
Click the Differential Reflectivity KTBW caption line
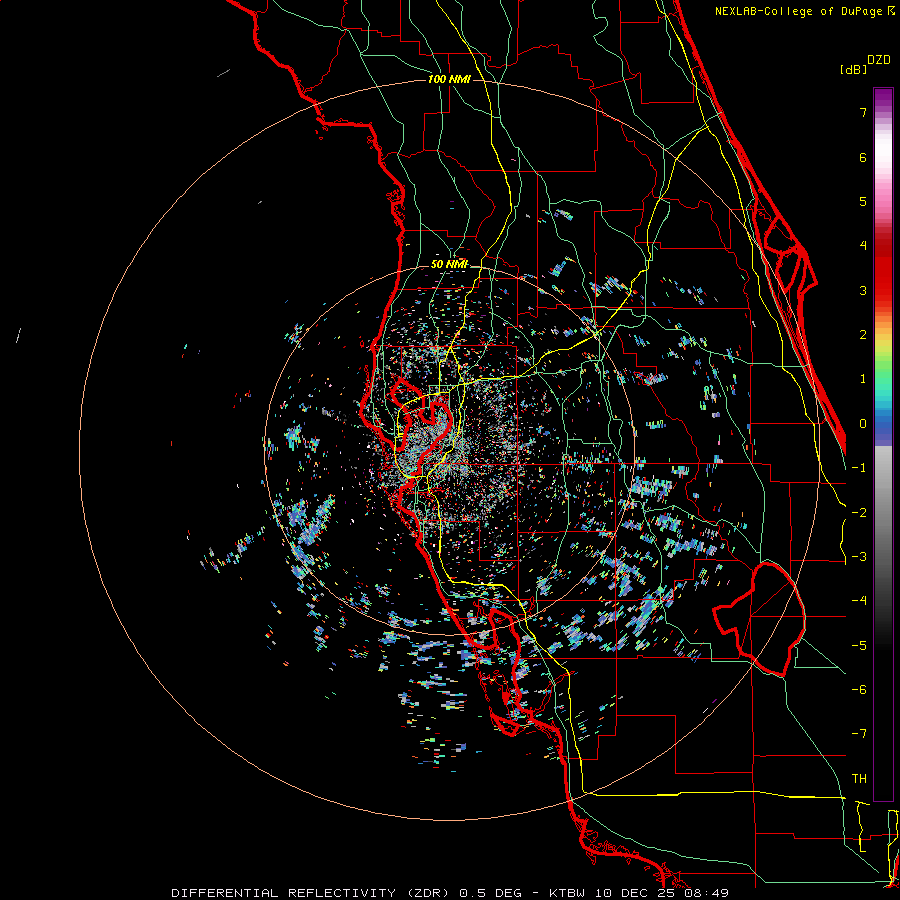pyautogui.click(x=450, y=893)
